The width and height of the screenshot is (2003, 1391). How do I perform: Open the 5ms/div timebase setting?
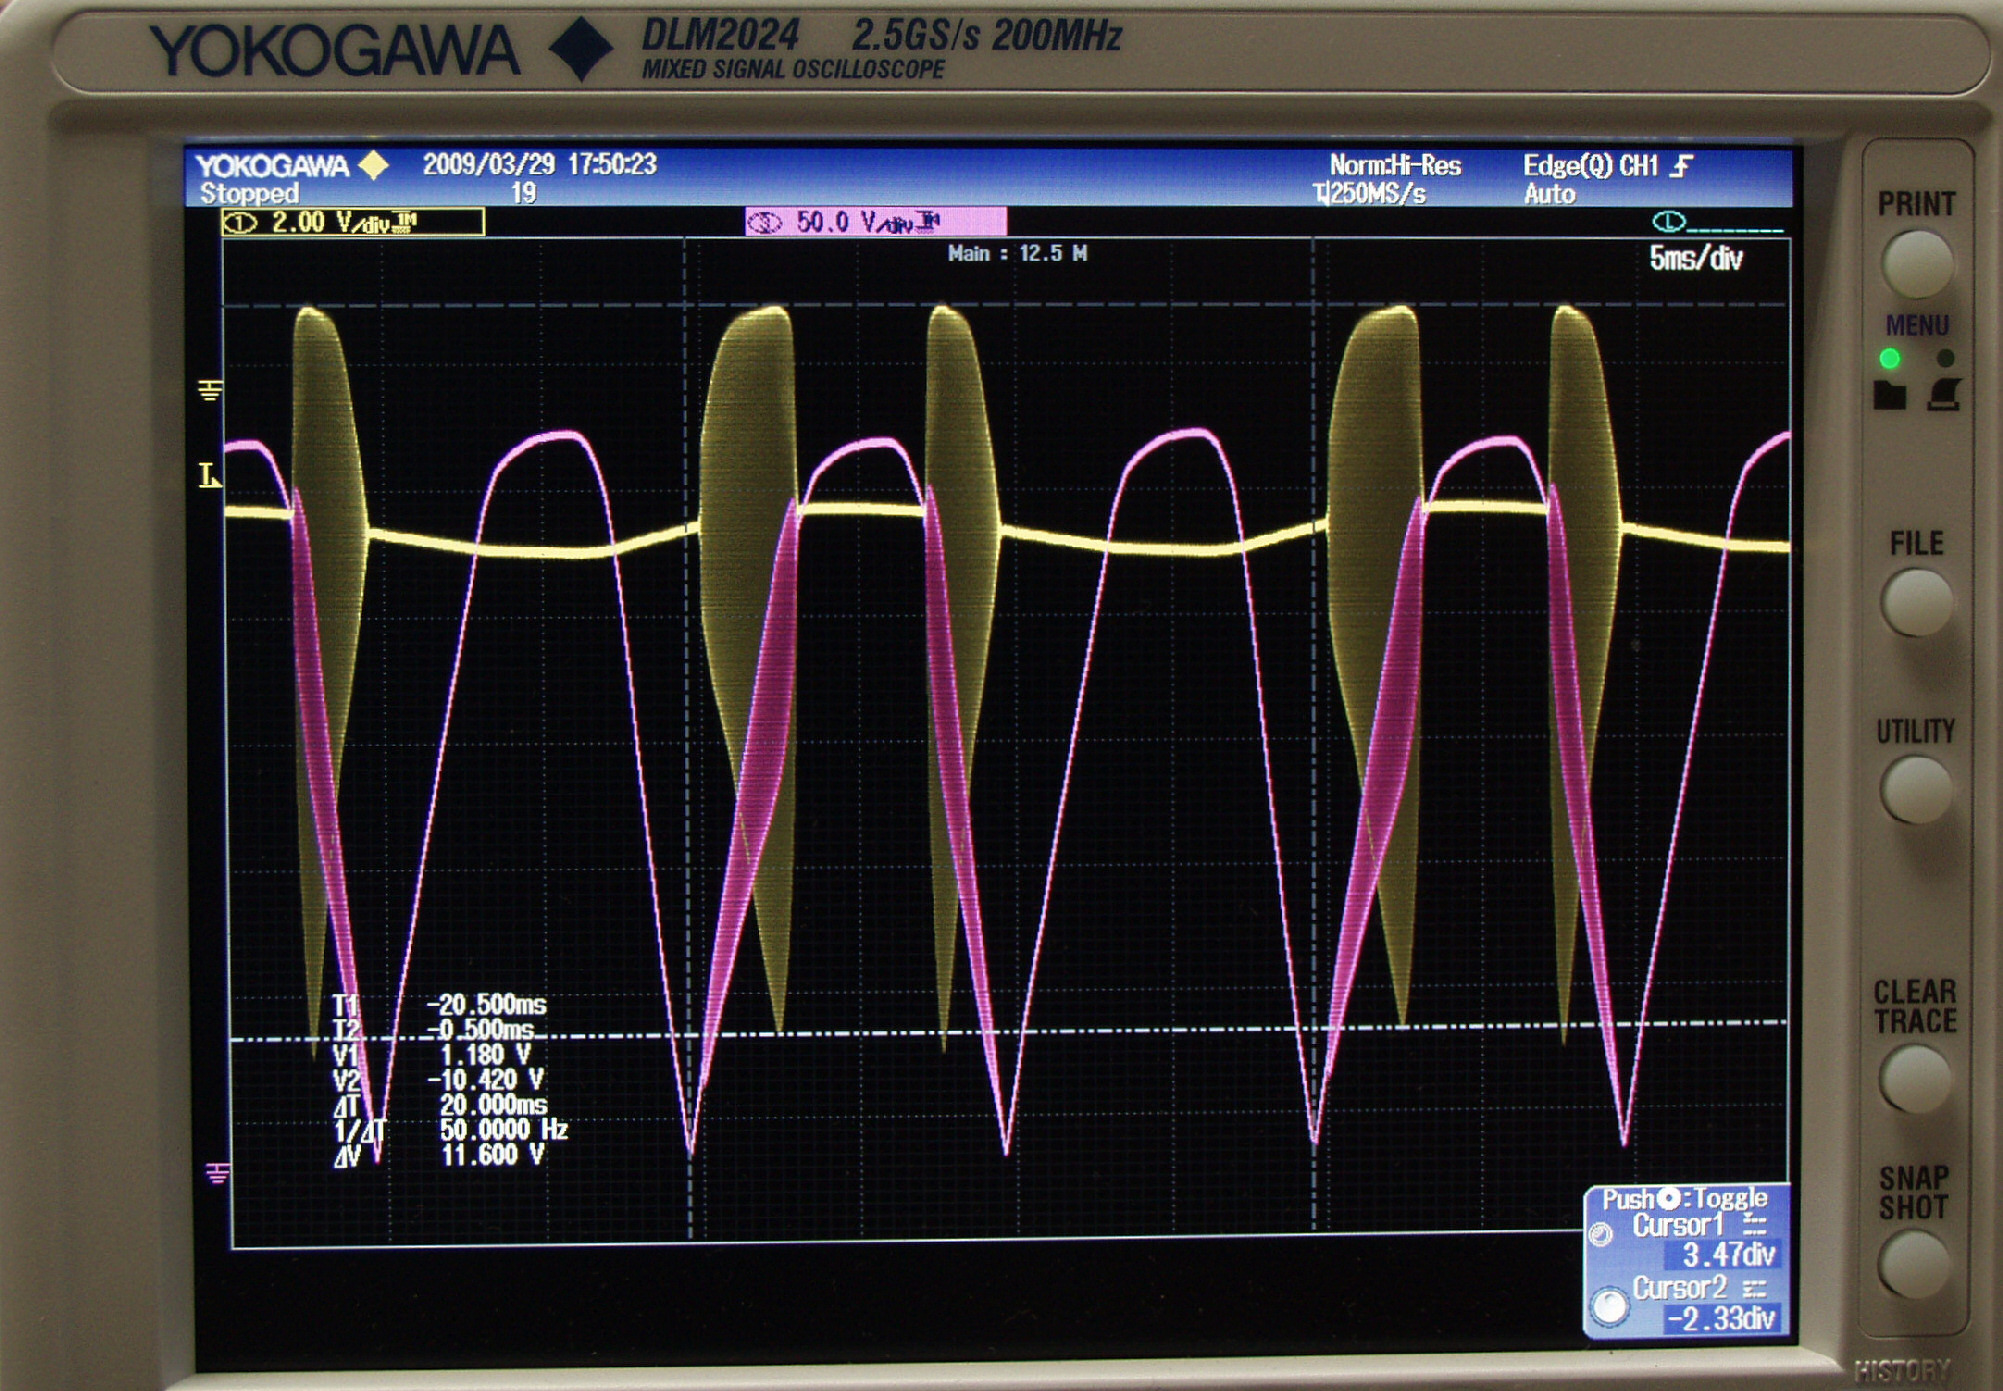(1695, 259)
